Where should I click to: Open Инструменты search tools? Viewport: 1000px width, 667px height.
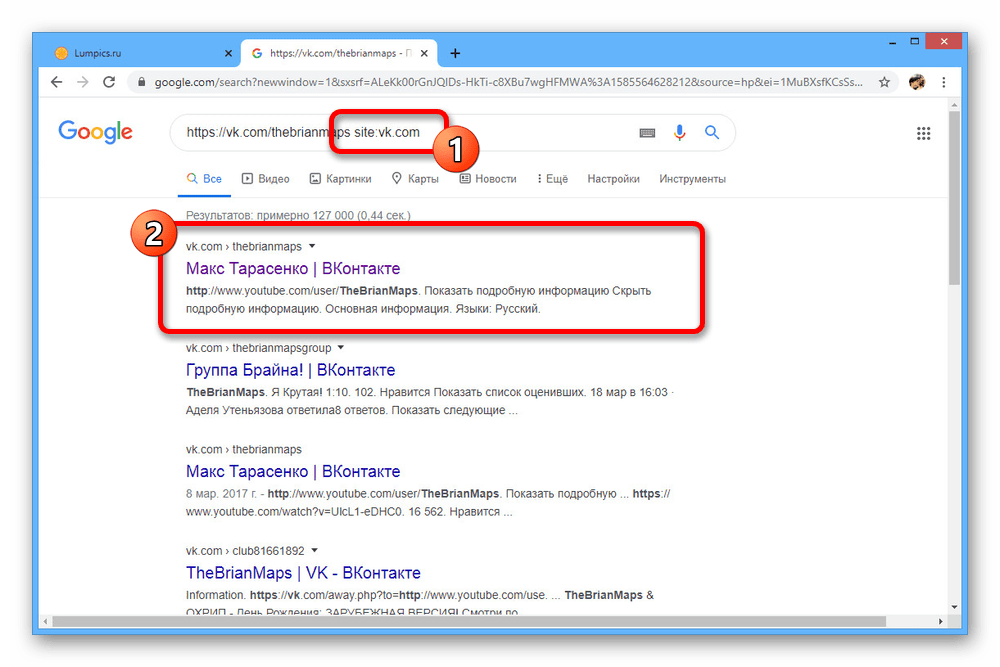[x=693, y=179]
